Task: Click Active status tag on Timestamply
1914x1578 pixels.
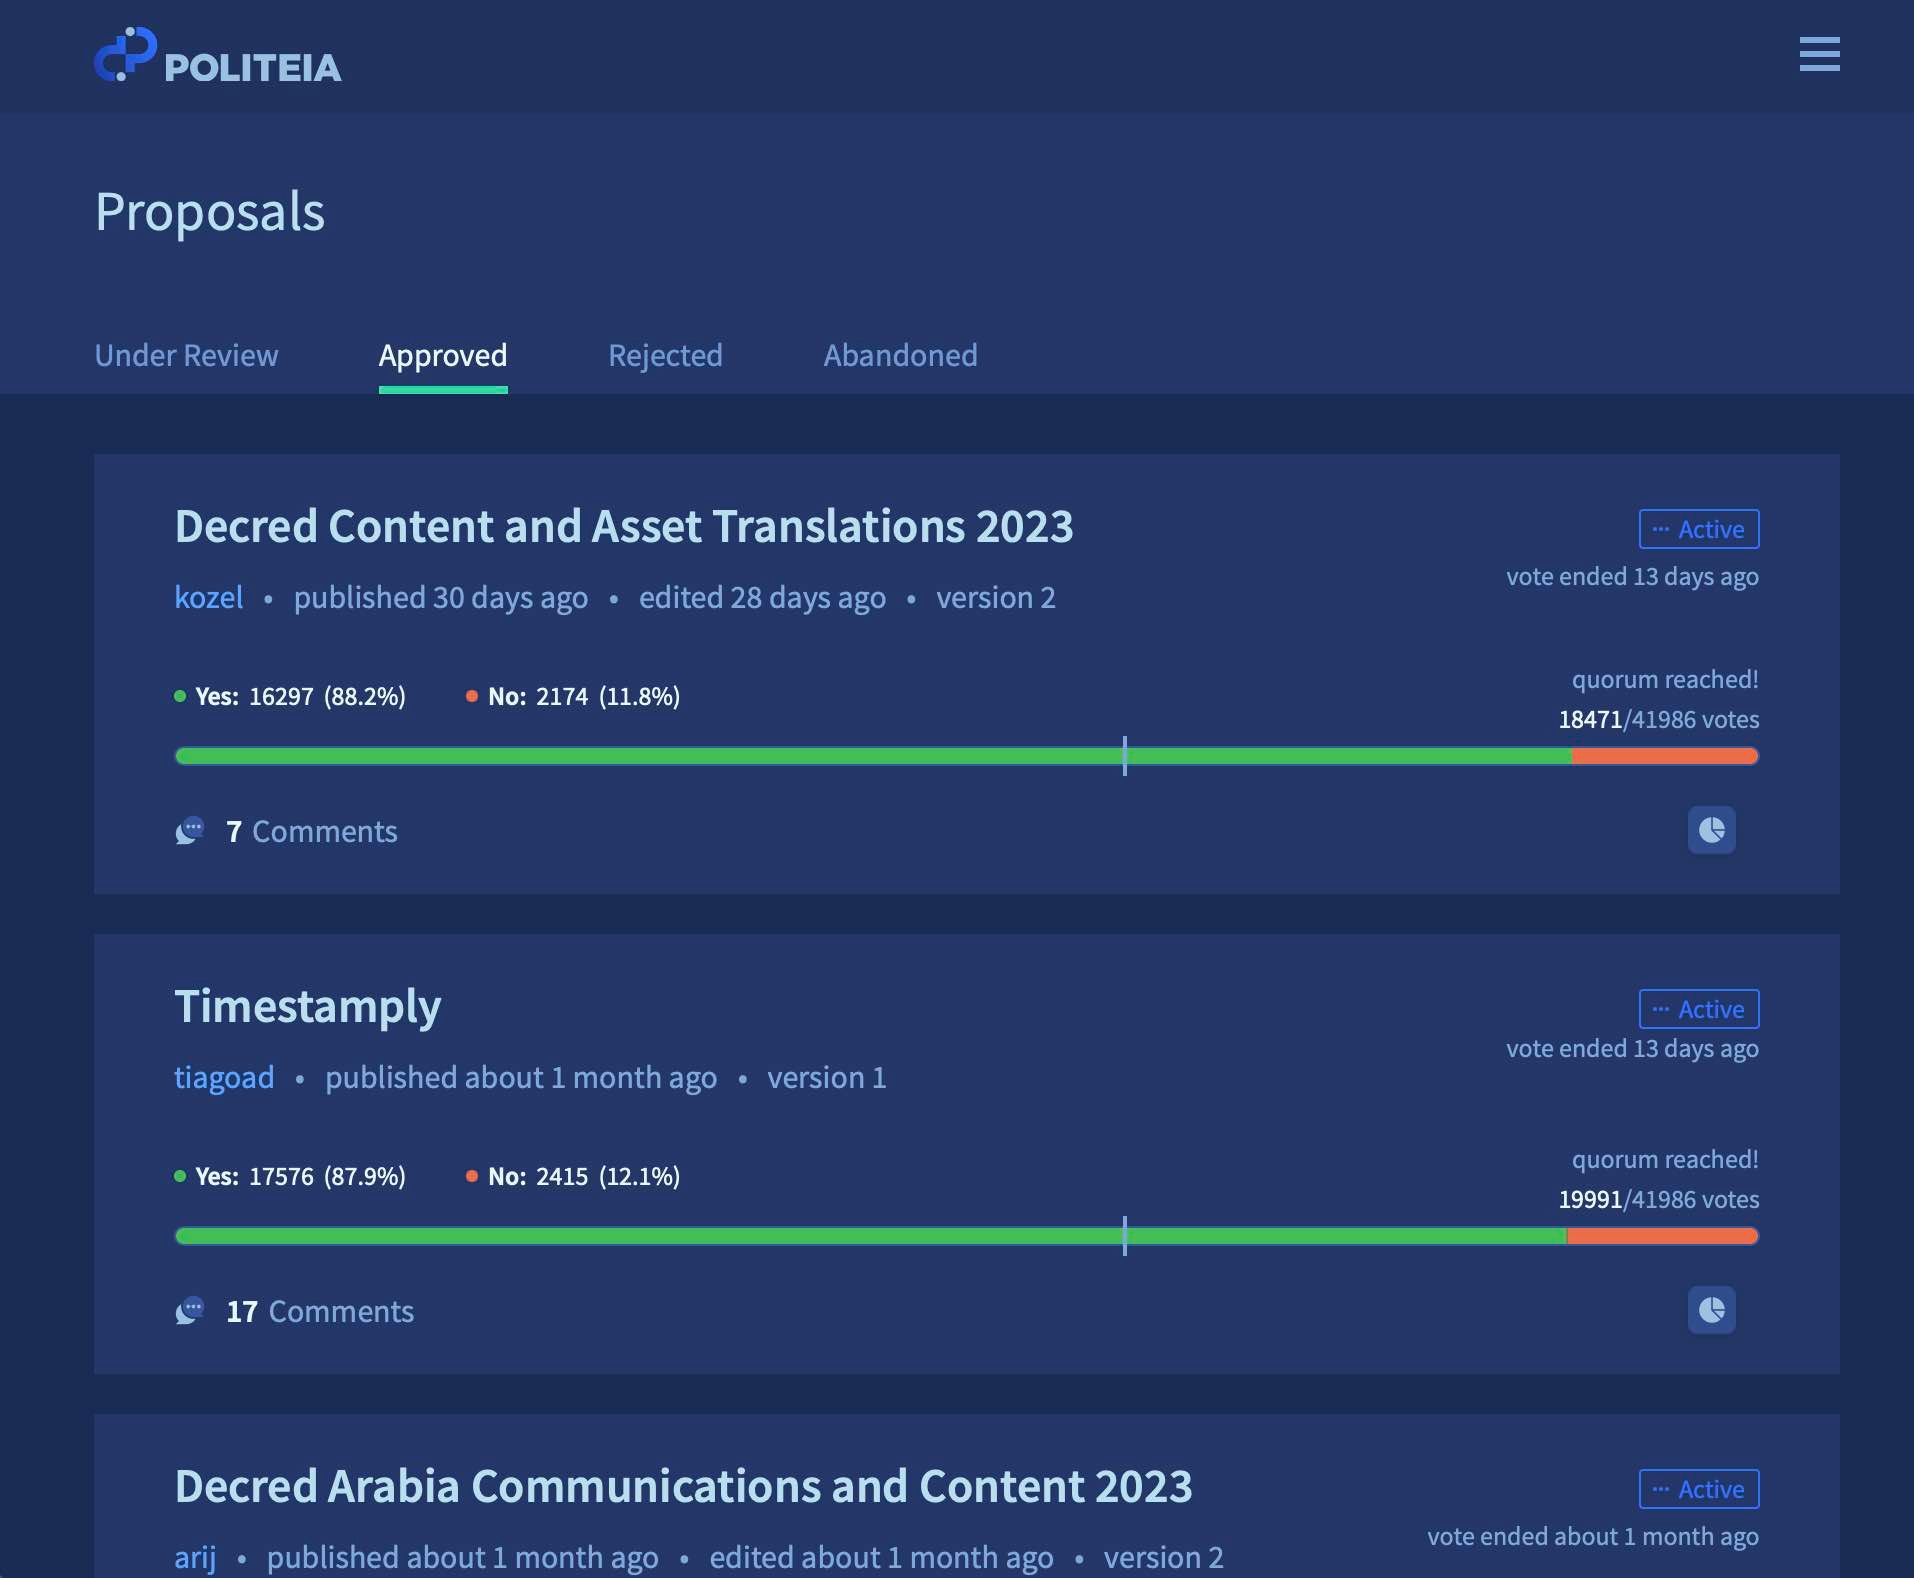Action: click(x=1699, y=1009)
